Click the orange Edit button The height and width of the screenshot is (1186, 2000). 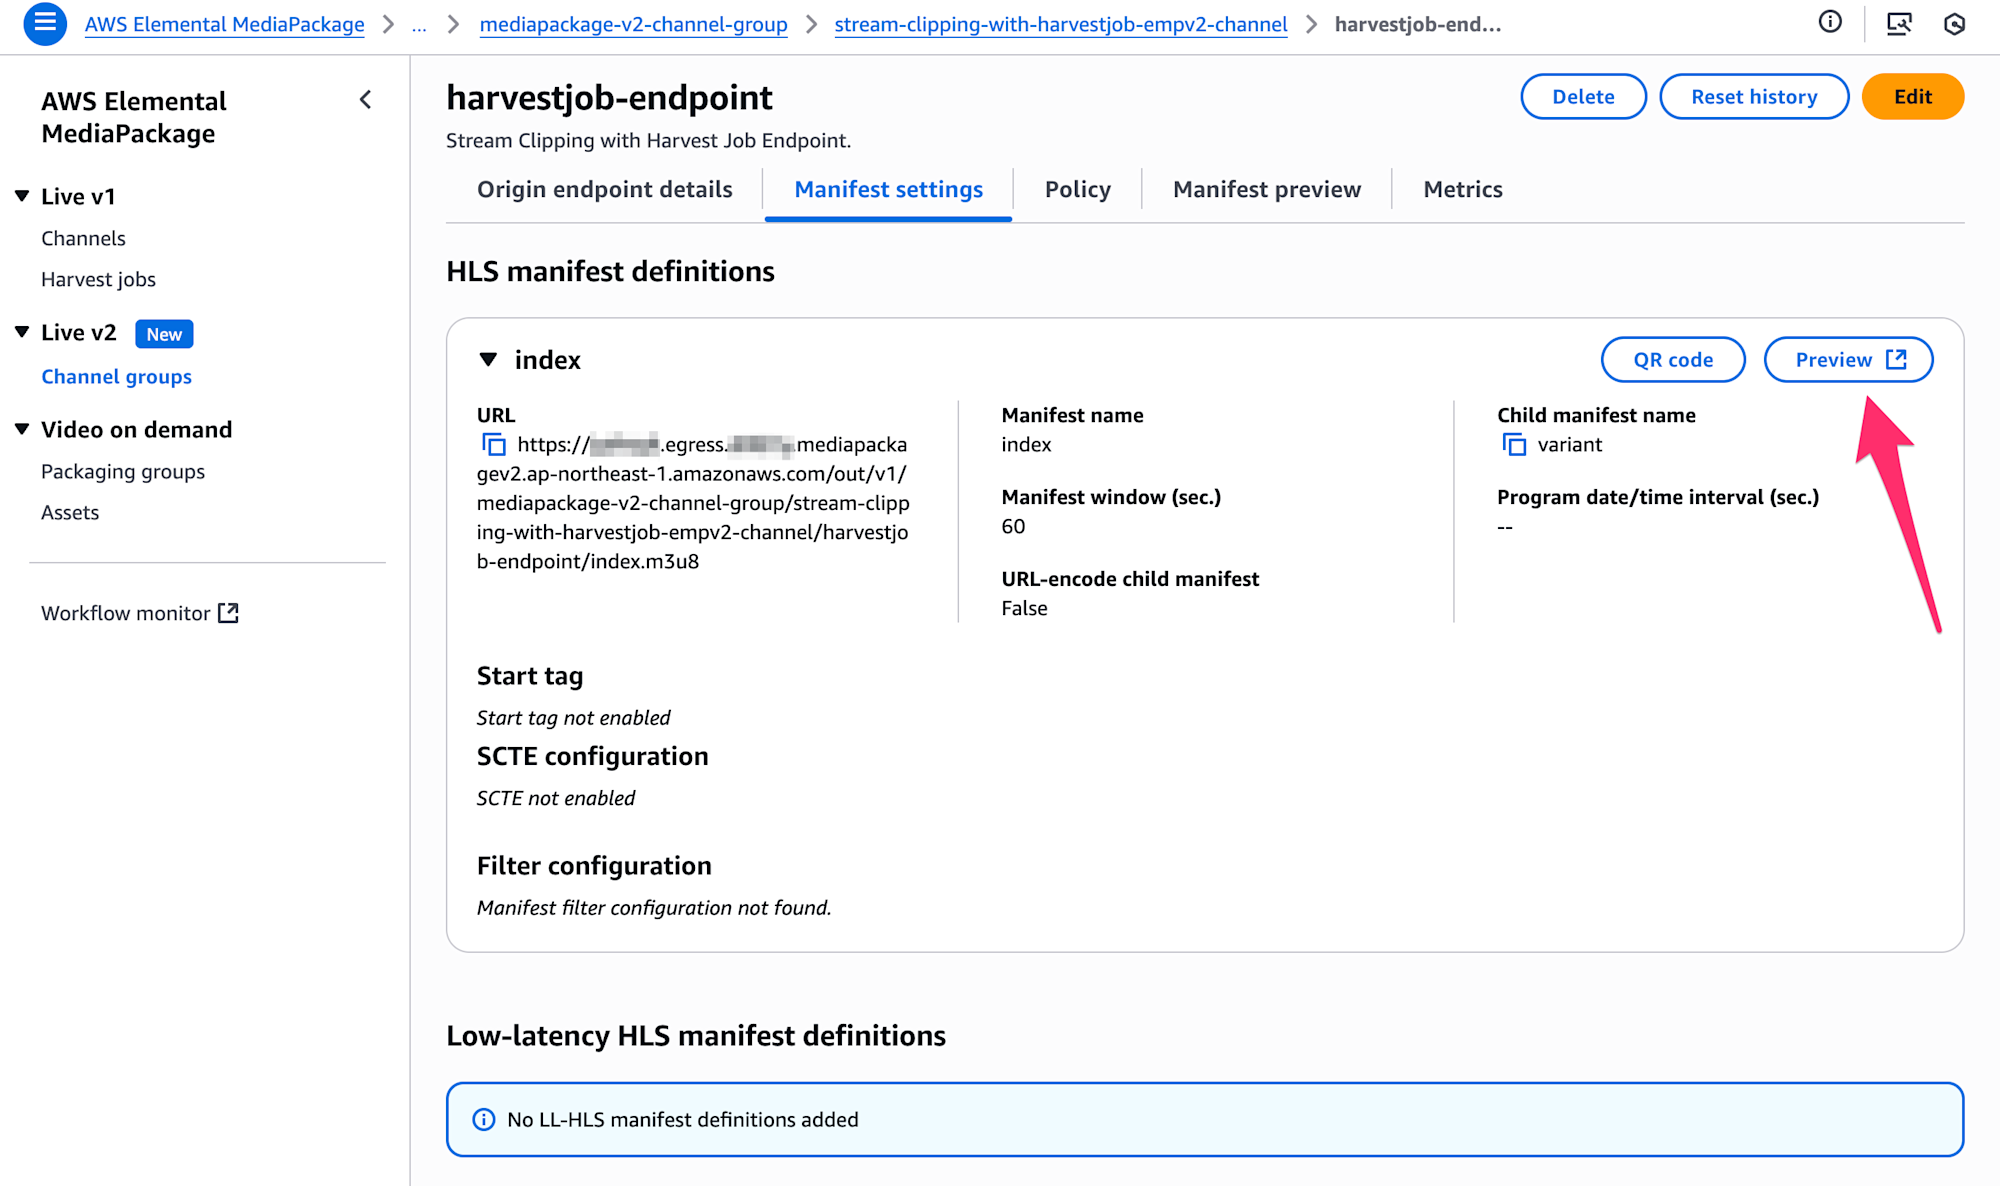click(x=1912, y=97)
